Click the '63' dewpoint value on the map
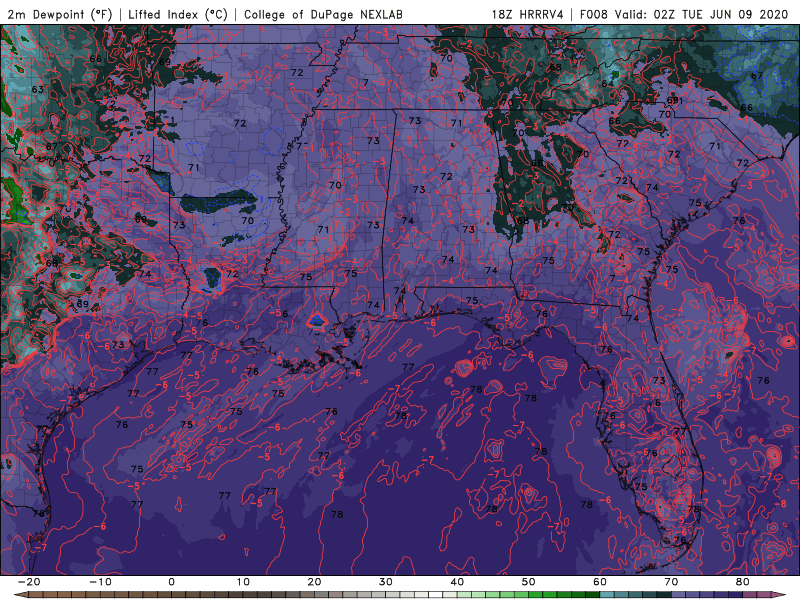 [x=38, y=90]
